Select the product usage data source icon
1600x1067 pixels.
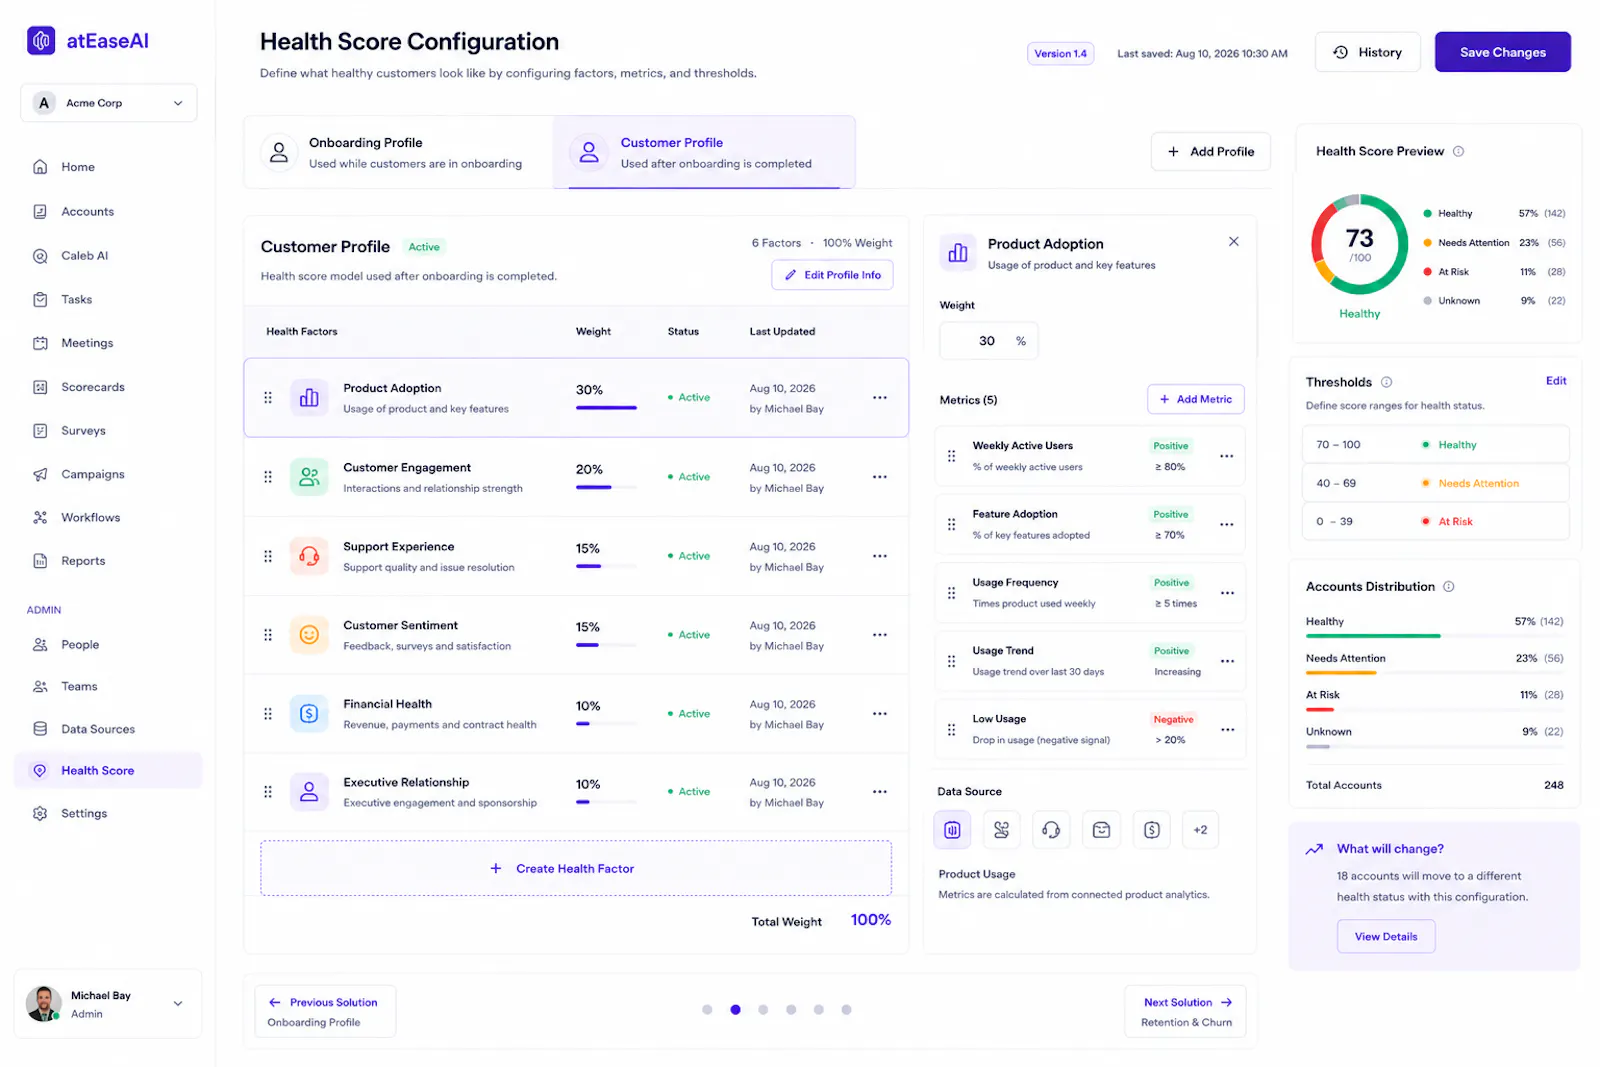952,830
